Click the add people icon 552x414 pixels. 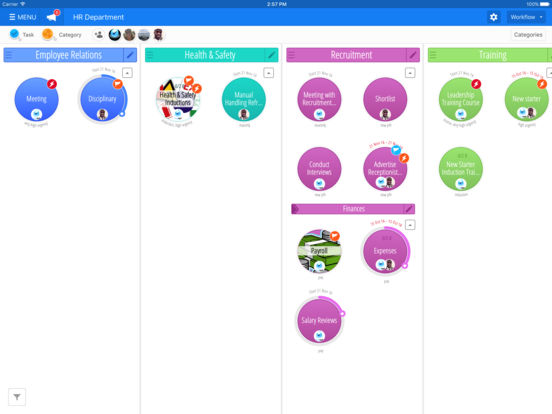coord(99,34)
